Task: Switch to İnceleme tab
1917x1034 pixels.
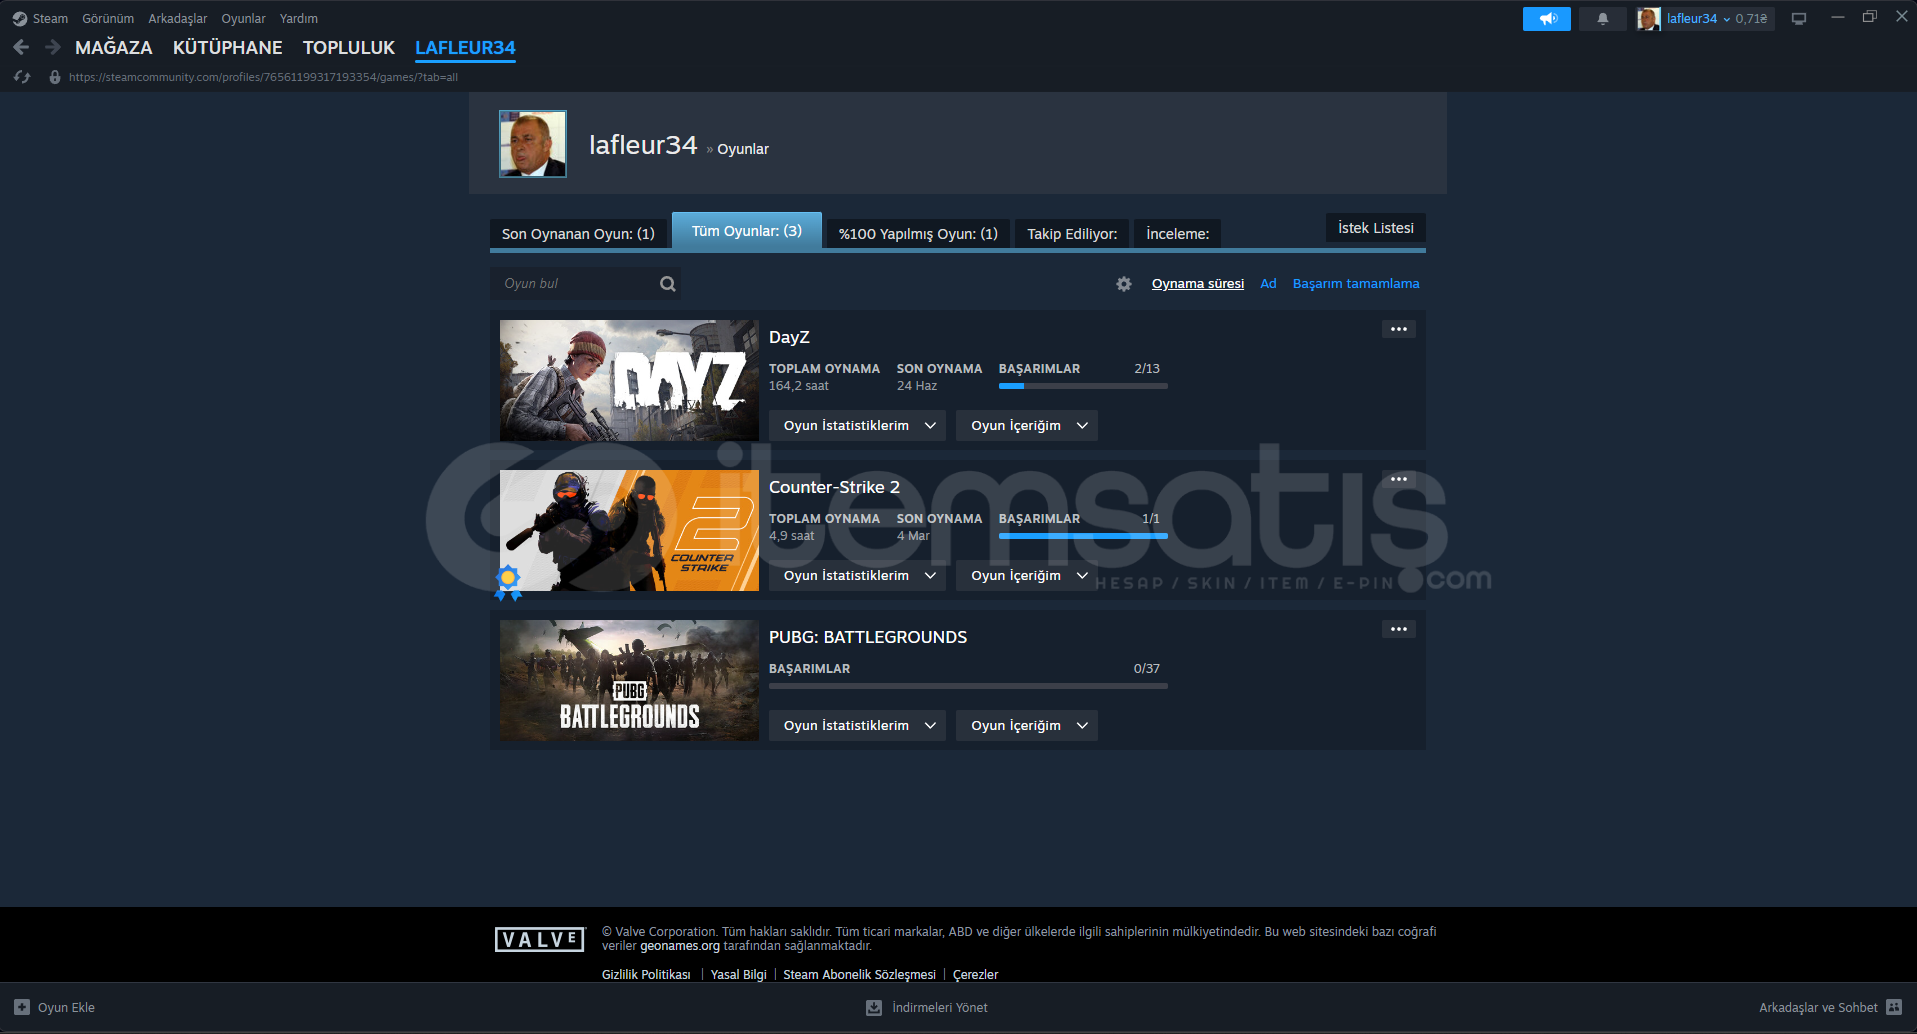Action: click(x=1177, y=233)
